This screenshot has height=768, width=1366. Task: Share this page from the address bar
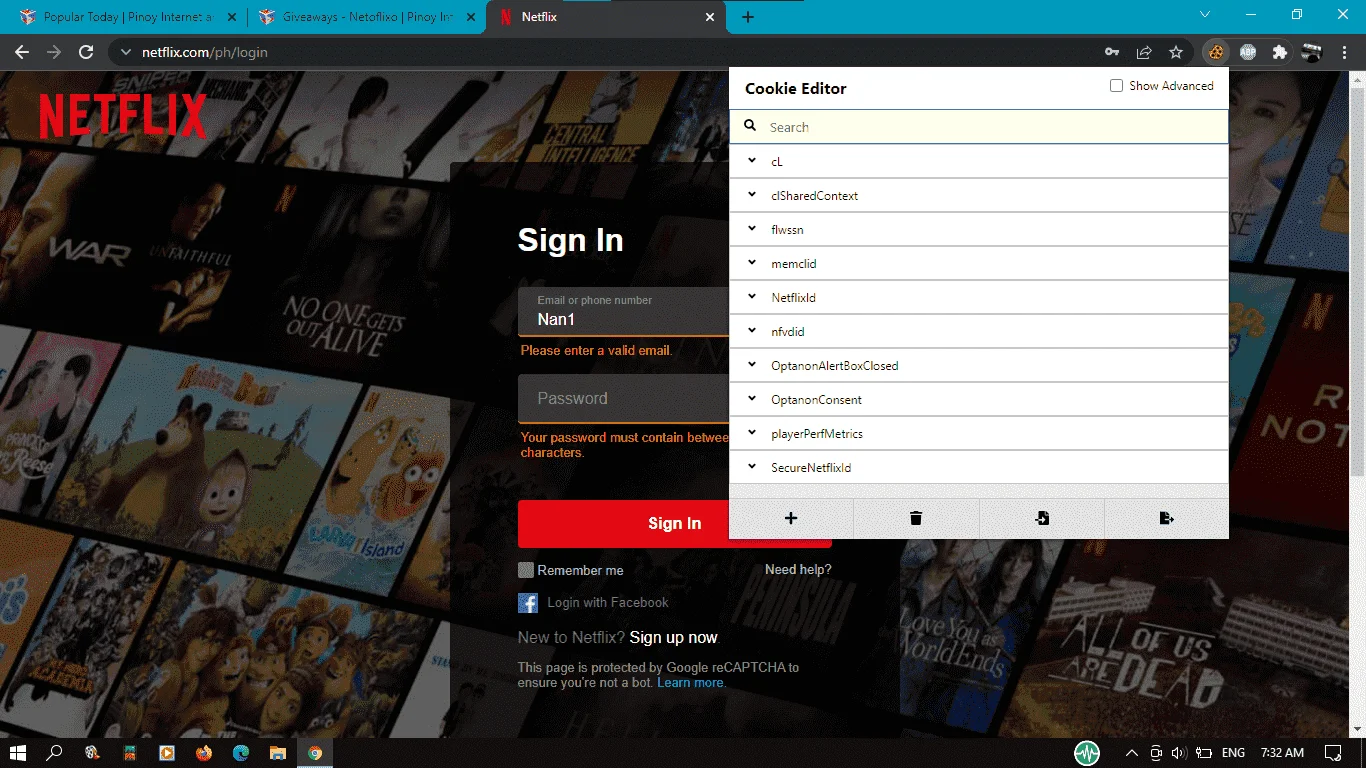coord(1144,52)
